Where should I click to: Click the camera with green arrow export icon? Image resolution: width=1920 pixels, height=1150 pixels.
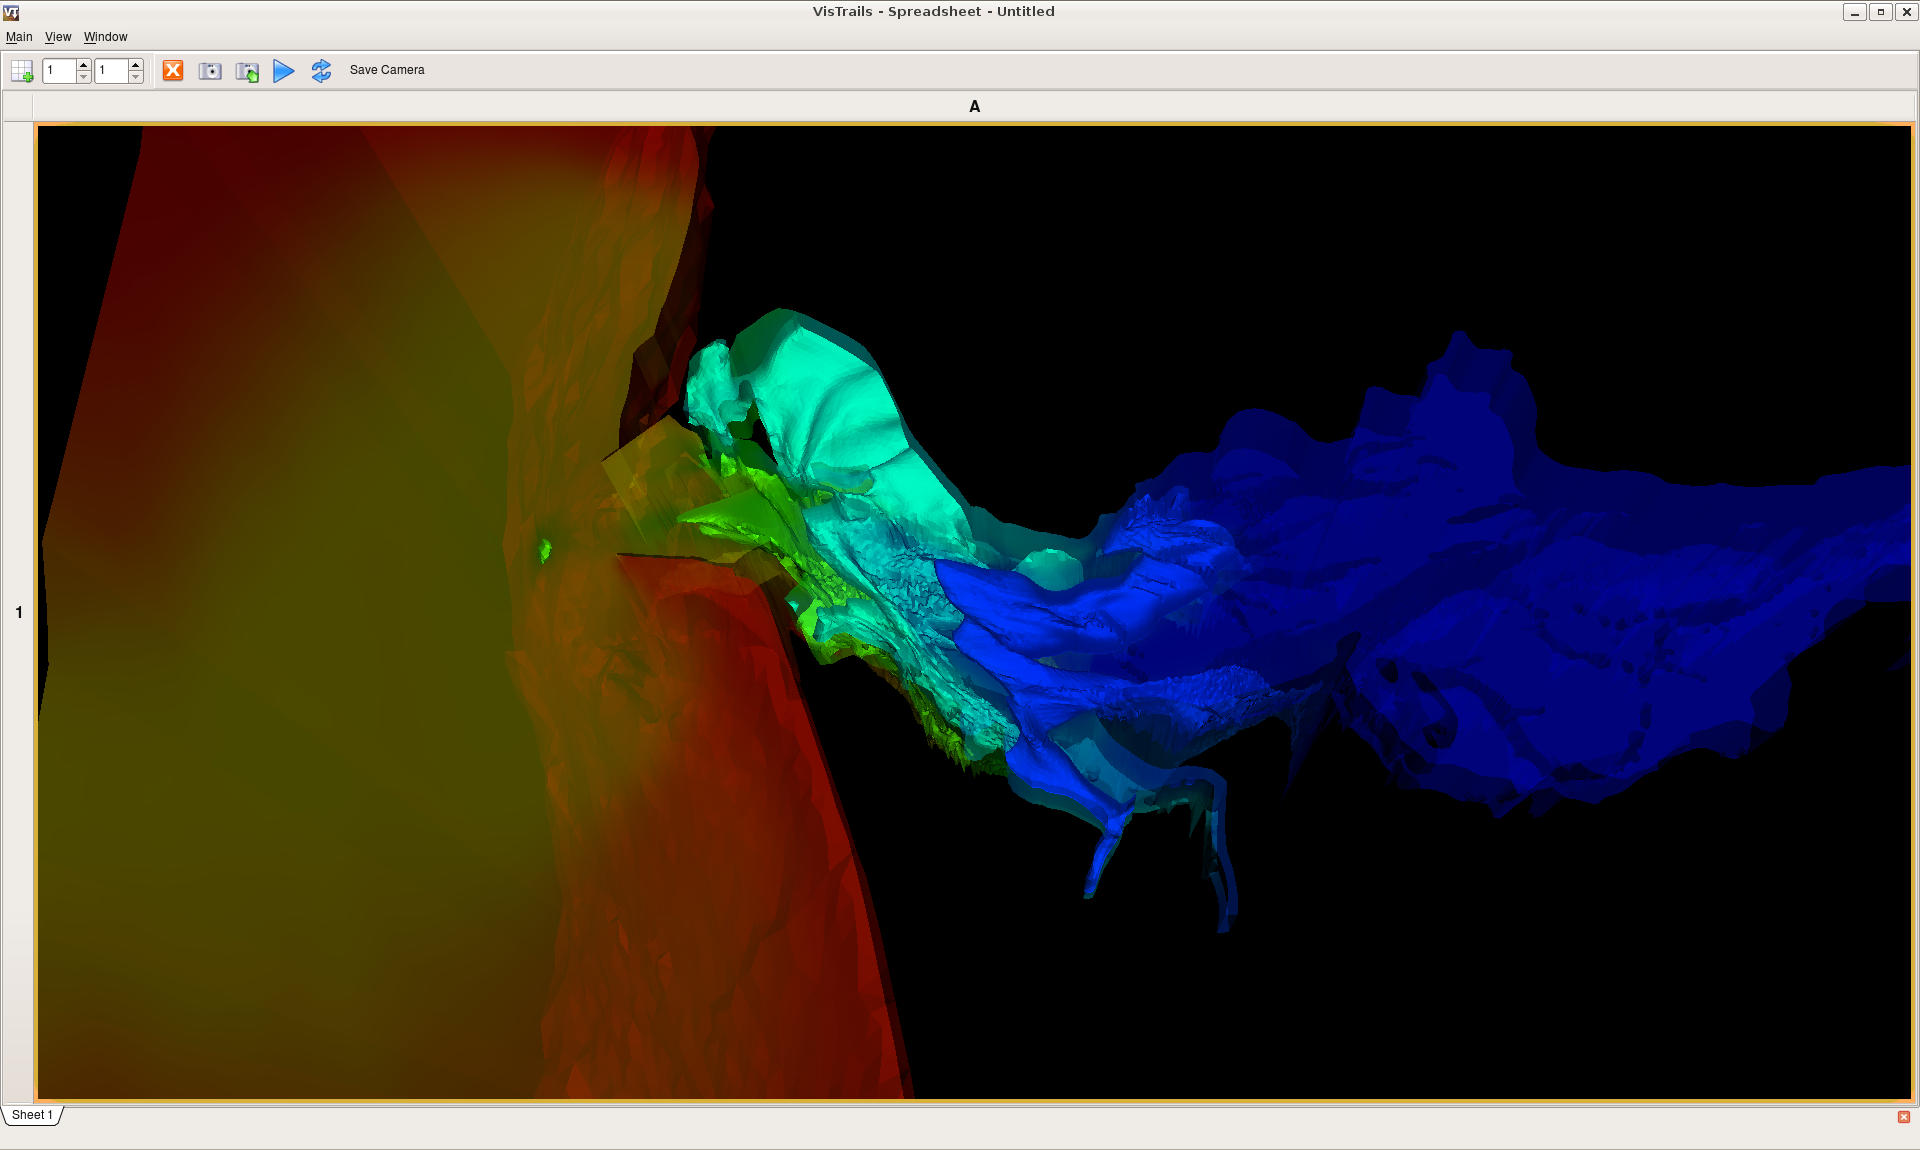(247, 71)
